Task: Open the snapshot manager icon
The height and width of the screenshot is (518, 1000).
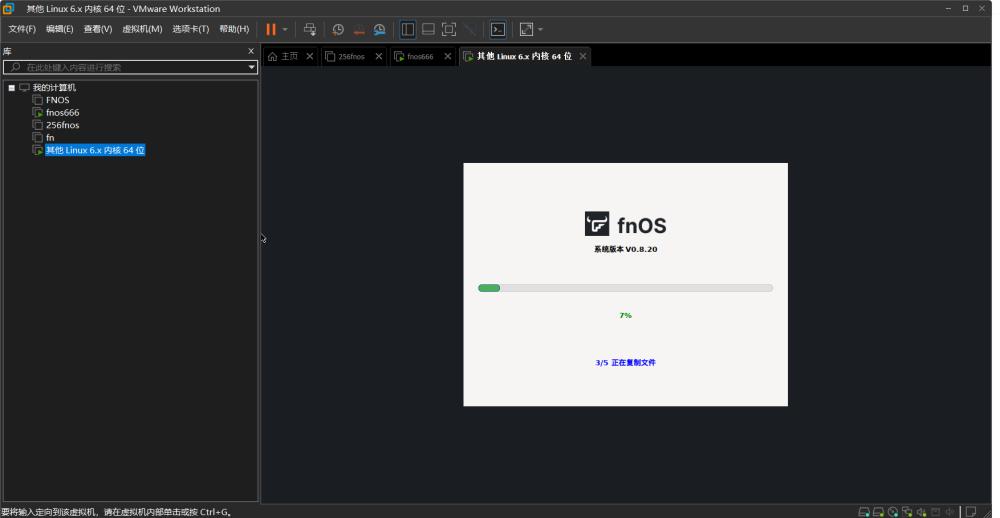Action: click(x=379, y=29)
